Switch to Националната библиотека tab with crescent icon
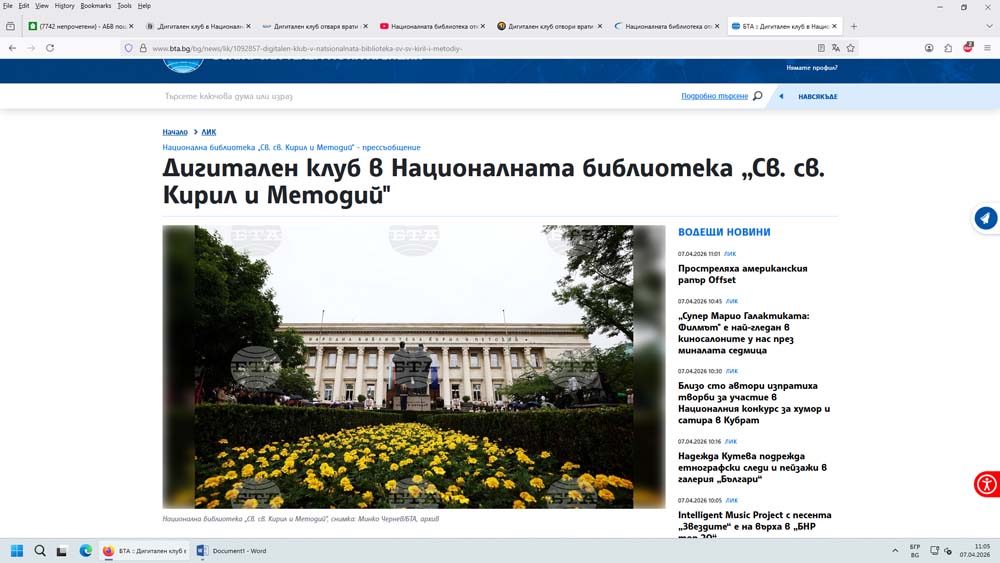This screenshot has height=563, width=1000. 666,26
